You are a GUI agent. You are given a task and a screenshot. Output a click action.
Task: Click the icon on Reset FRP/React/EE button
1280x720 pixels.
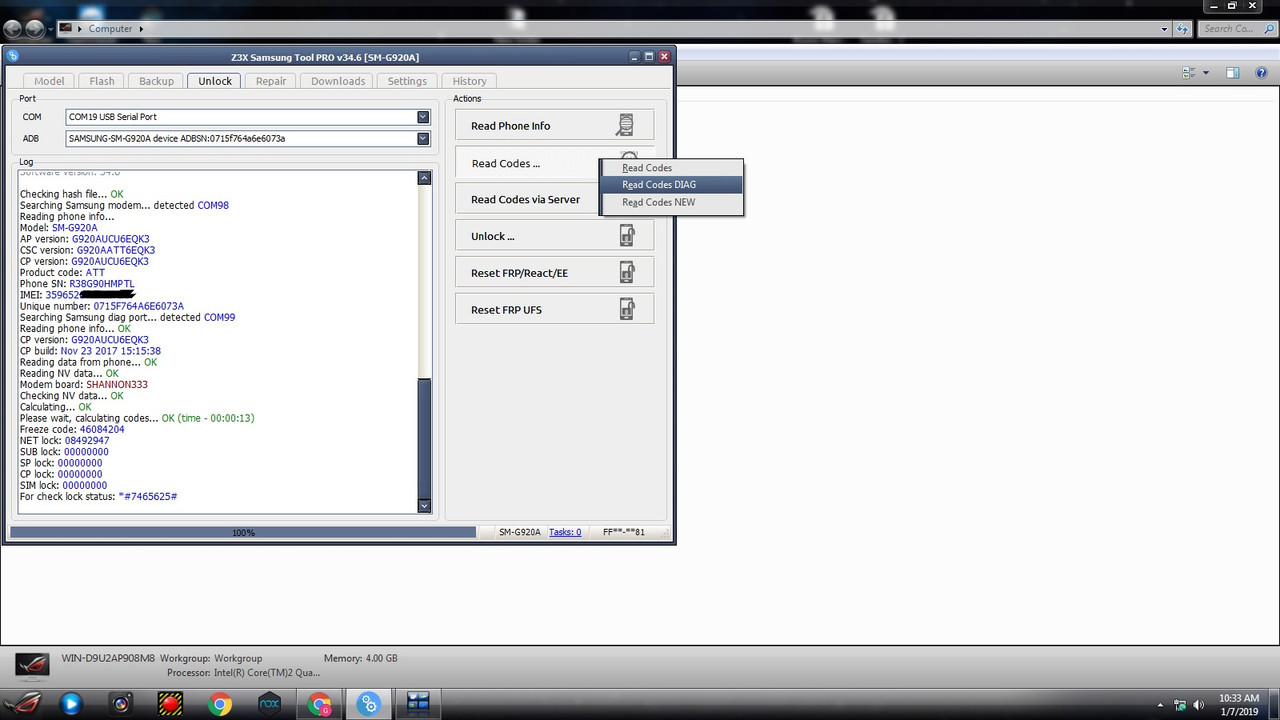point(627,273)
